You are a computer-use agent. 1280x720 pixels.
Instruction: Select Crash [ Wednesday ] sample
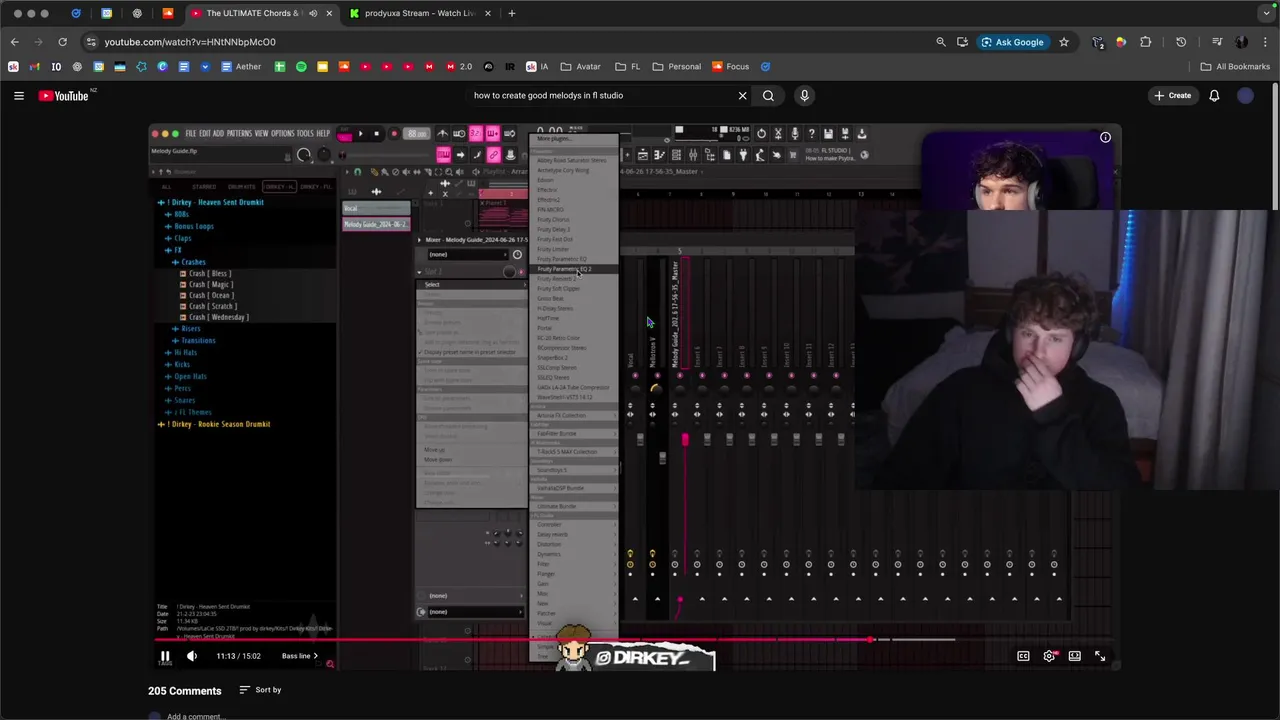[218, 317]
